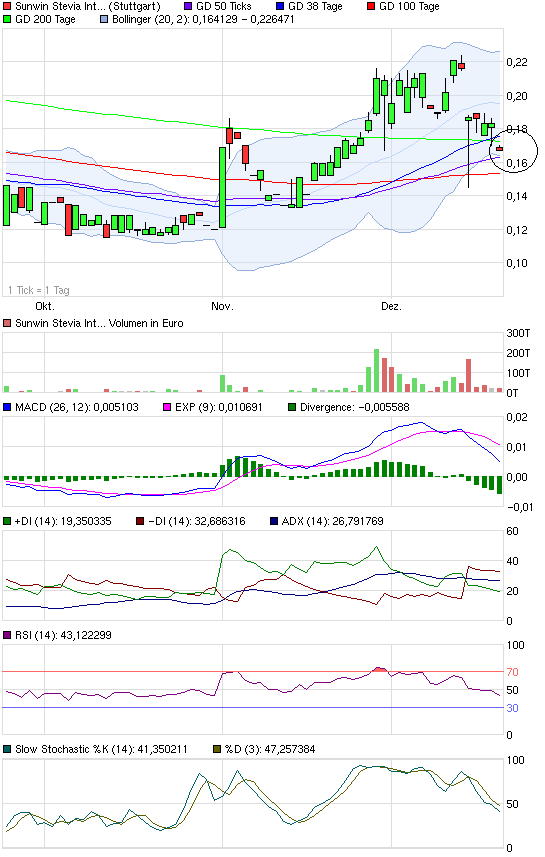Click the tall green candle at November start
Viewport: 545px width, 857px height.
pyautogui.click(x=222, y=187)
